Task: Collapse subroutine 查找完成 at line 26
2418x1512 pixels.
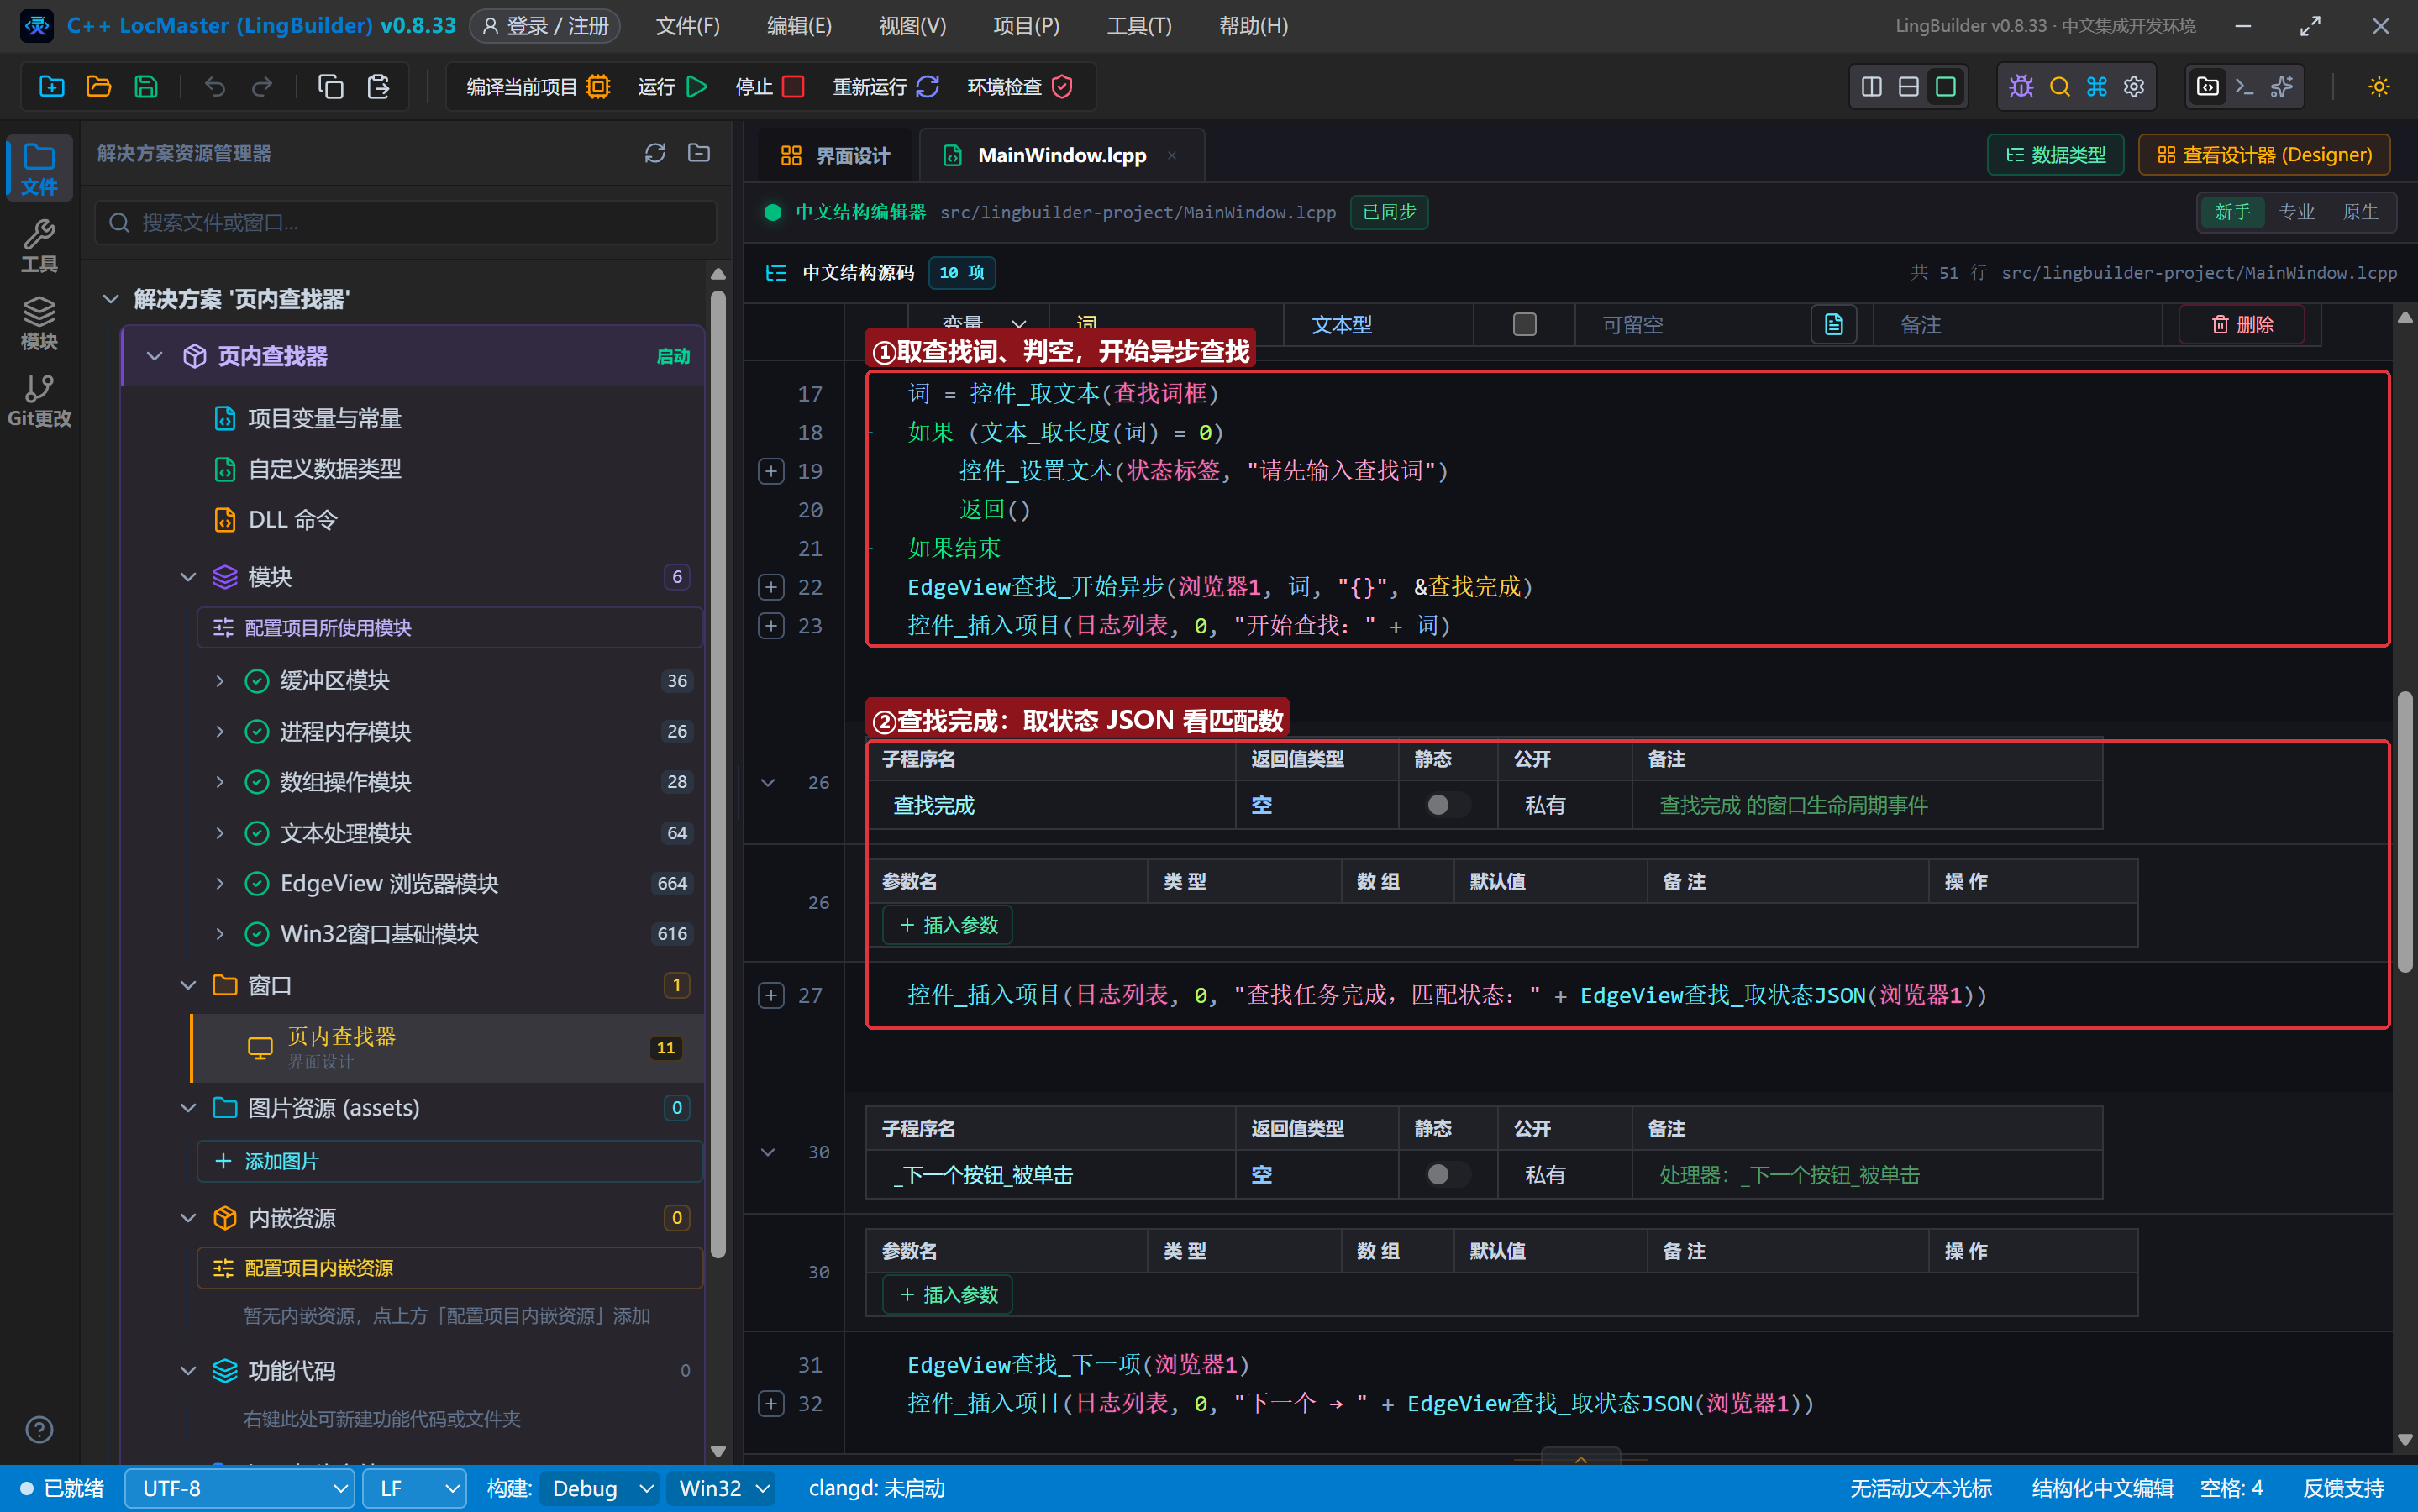Action: (768, 783)
